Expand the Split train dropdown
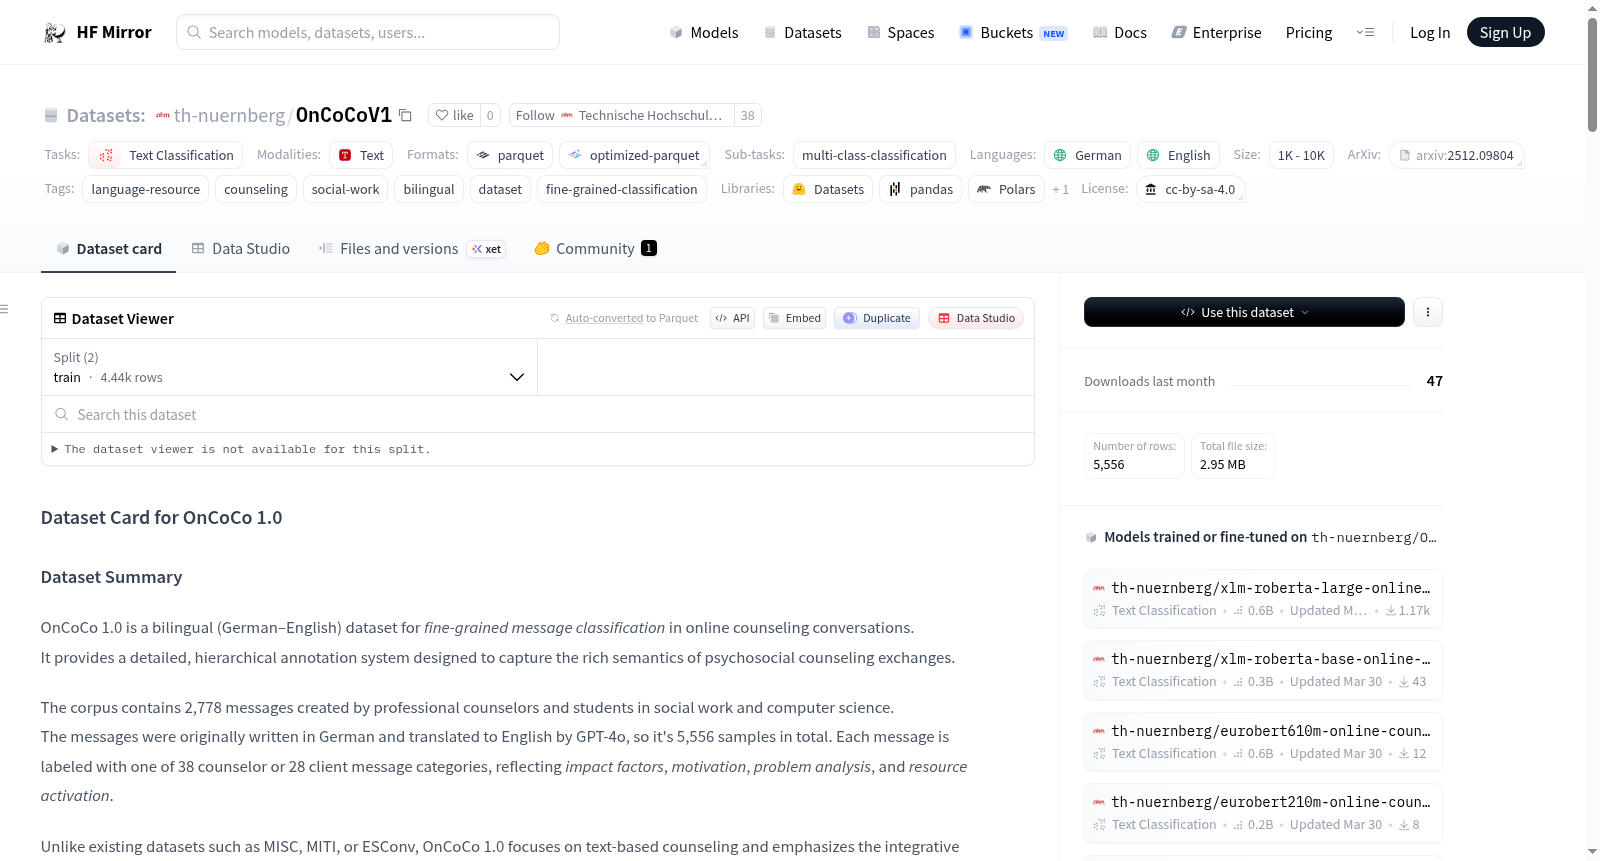1600x861 pixels. (x=289, y=367)
